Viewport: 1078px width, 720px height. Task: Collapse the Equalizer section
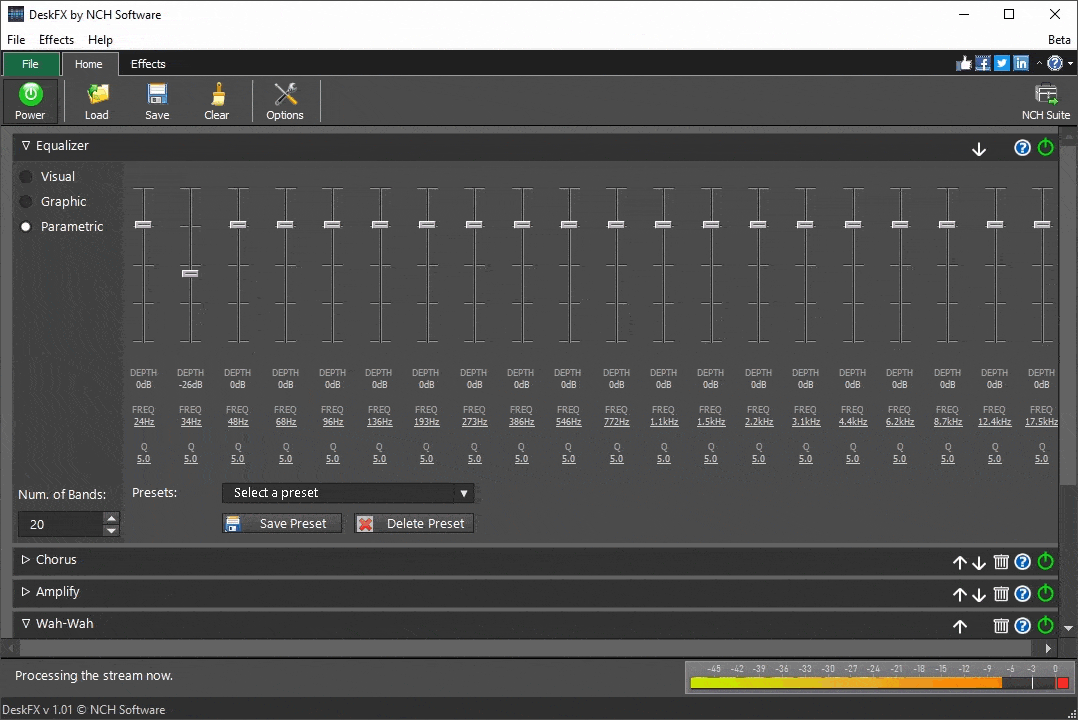[25, 145]
